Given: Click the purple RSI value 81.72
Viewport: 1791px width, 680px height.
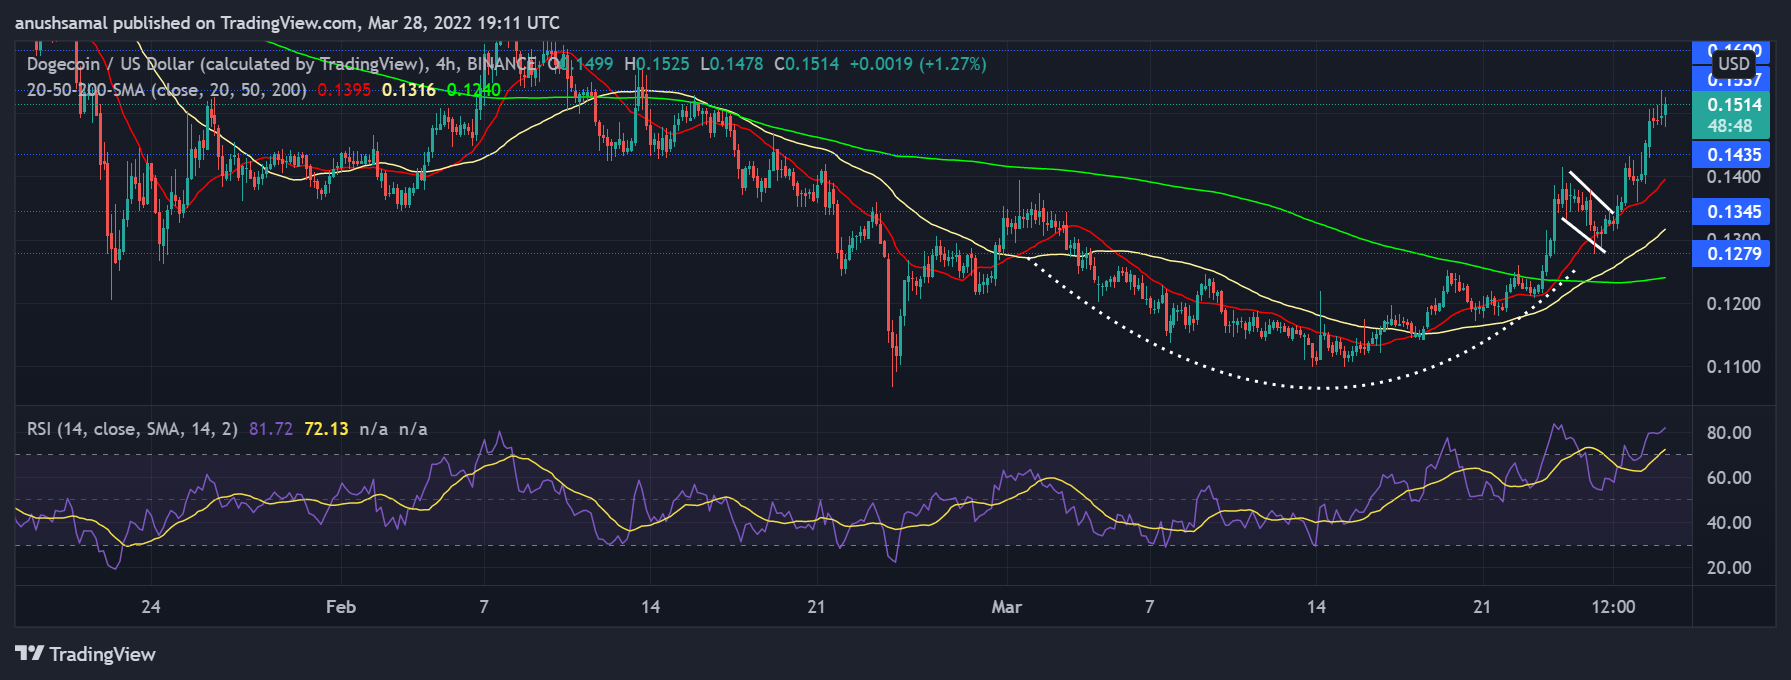Looking at the screenshot, I should click(270, 429).
